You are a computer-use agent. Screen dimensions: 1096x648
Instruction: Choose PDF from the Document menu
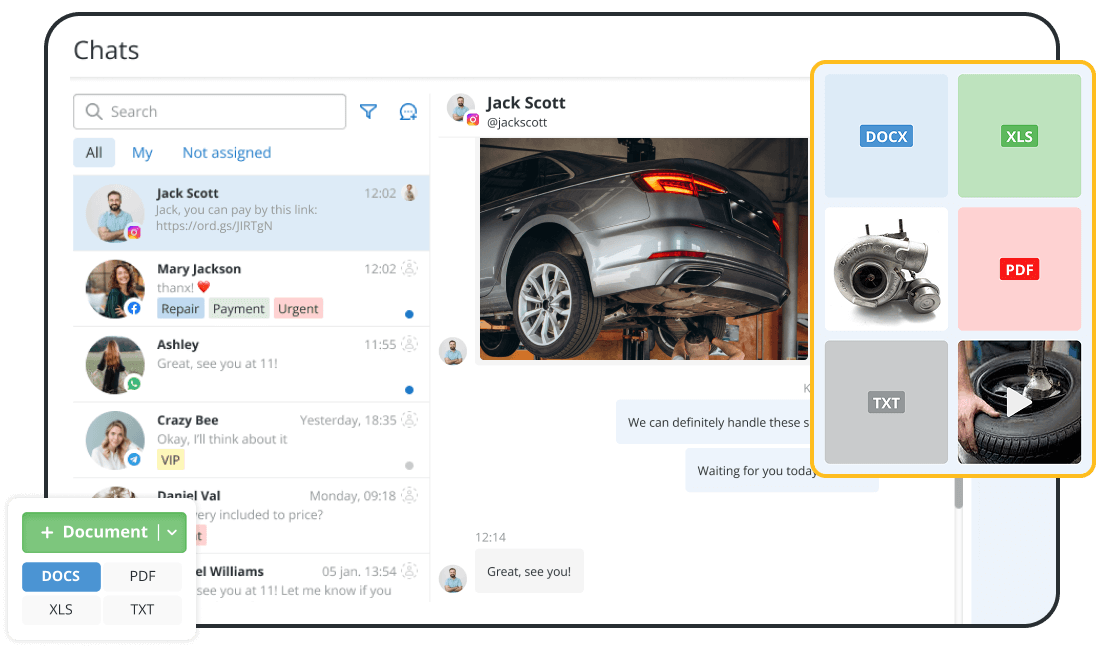[142, 576]
